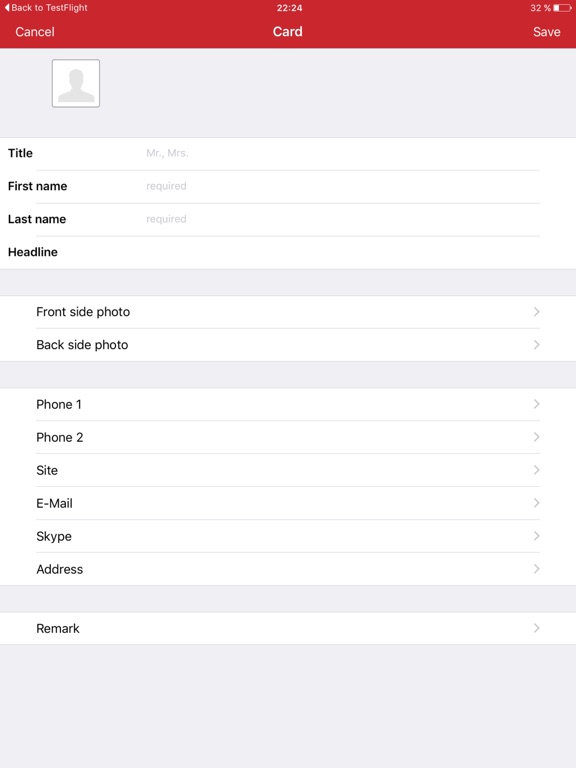Select the Skype entry label

coord(54,536)
